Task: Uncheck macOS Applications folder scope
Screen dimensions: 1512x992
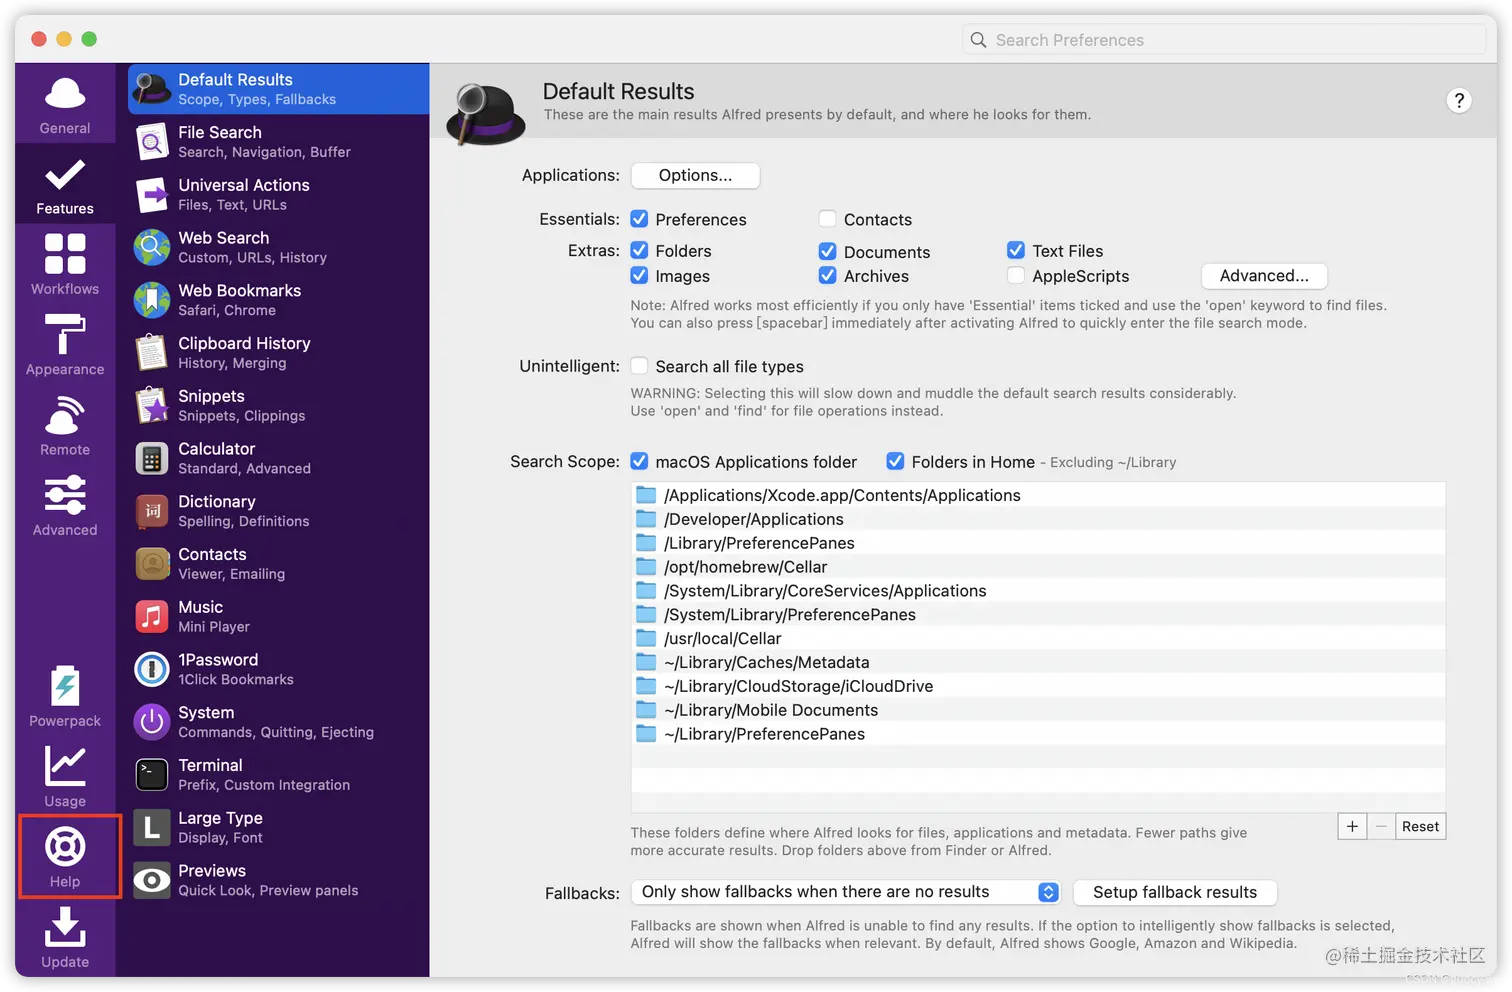Action: (x=639, y=461)
